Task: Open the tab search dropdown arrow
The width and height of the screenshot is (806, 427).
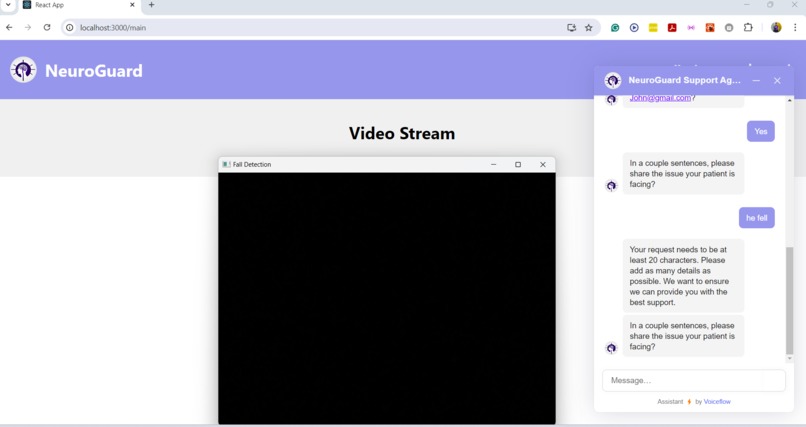Action: click(x=8, y=5)
